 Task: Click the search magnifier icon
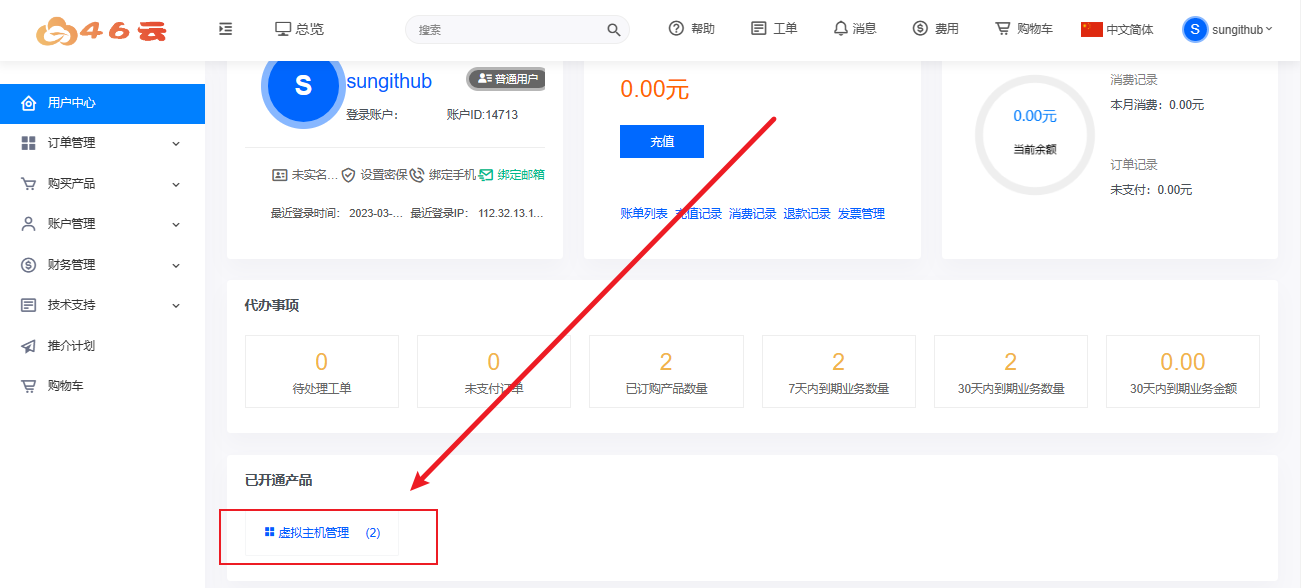(614, 30)
